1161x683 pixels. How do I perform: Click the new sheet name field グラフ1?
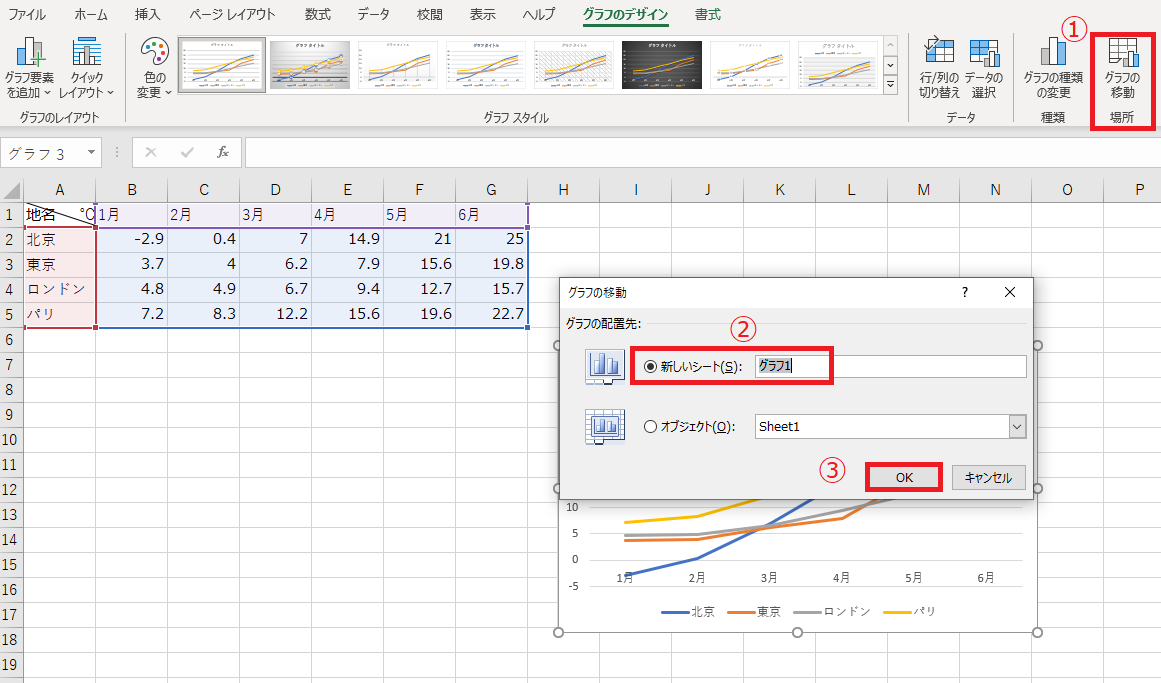click(x=890, y=366)
